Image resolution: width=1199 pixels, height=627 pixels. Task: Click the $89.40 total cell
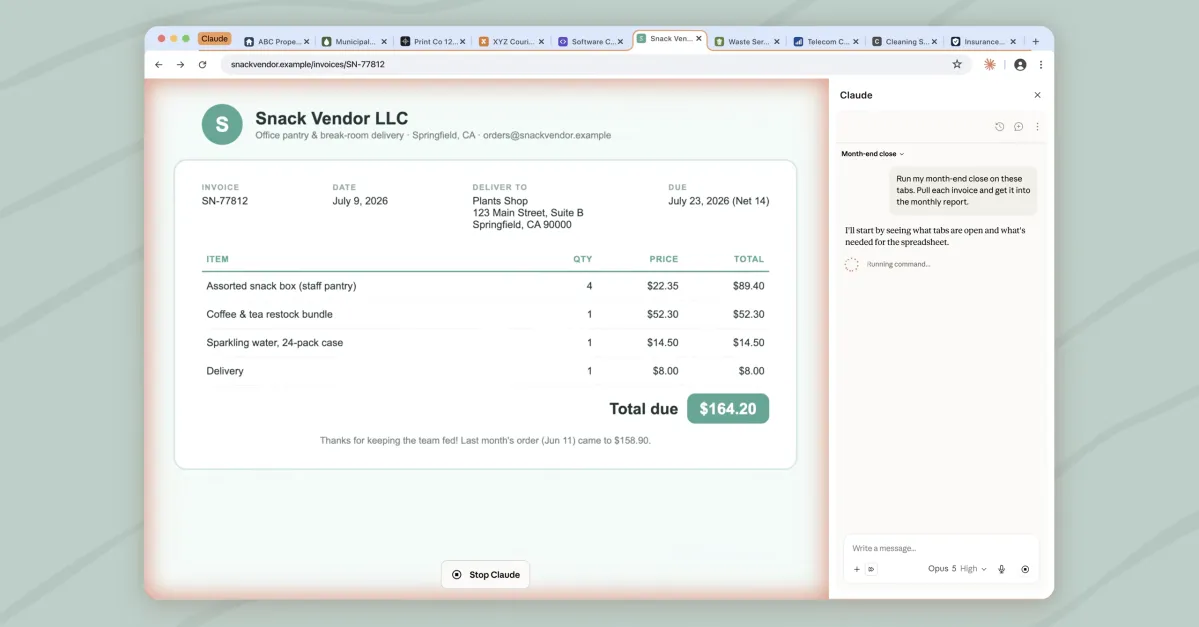tap(749, 286)
